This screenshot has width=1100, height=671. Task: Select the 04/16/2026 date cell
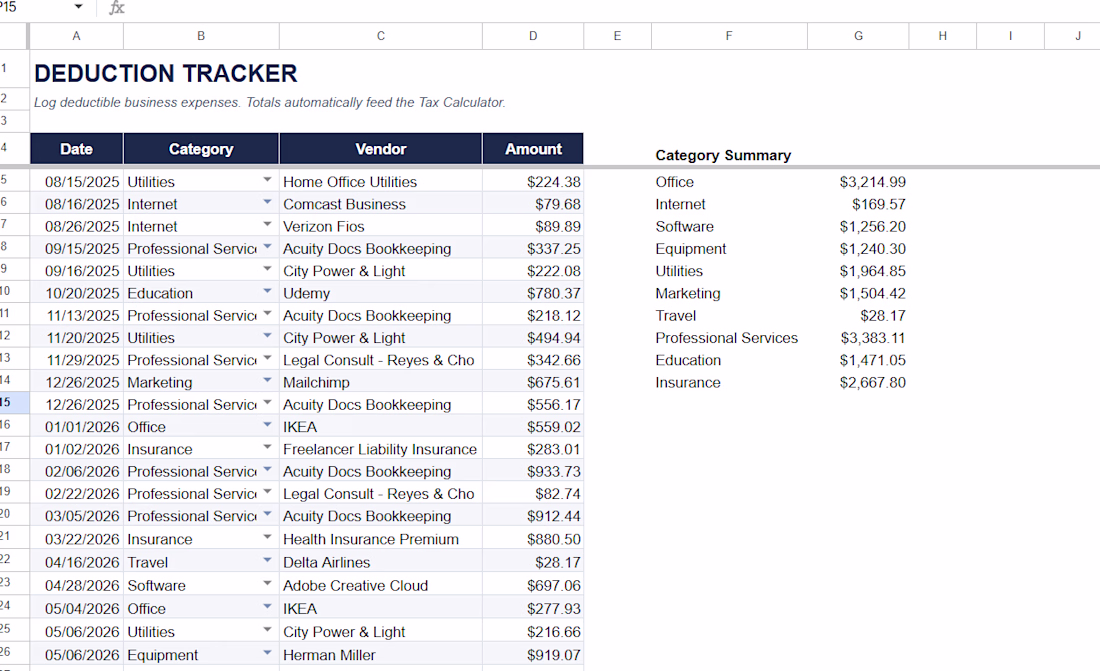[x=76, y=562]
